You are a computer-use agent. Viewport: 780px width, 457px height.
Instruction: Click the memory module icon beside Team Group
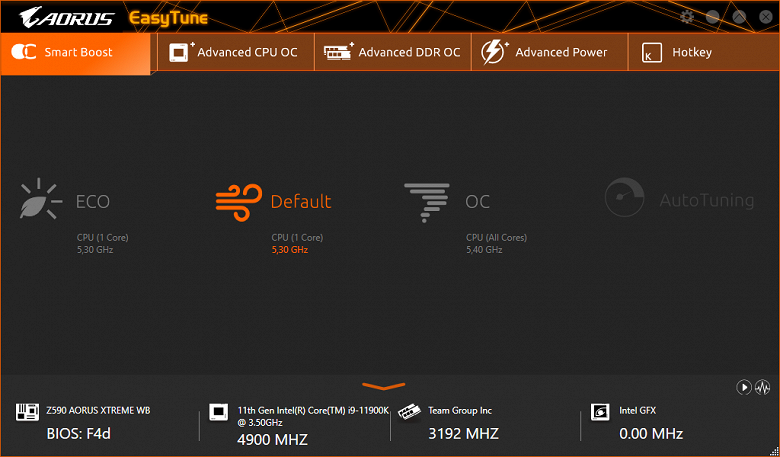tap(409, 413)
